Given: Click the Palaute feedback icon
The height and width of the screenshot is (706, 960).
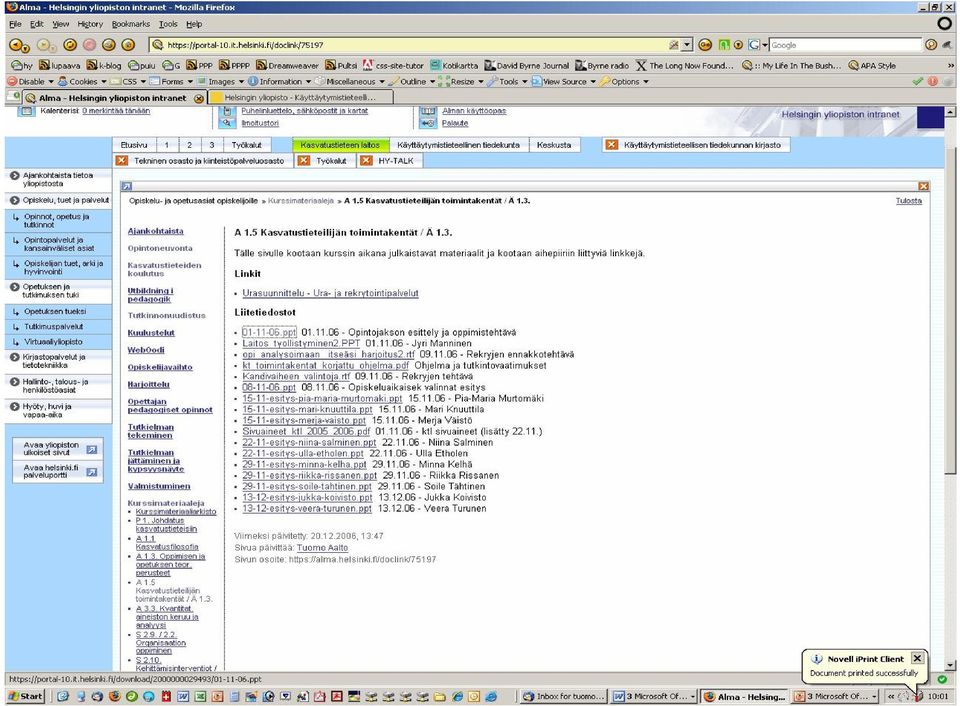Looking at the screenshot, I should point(428,123).
